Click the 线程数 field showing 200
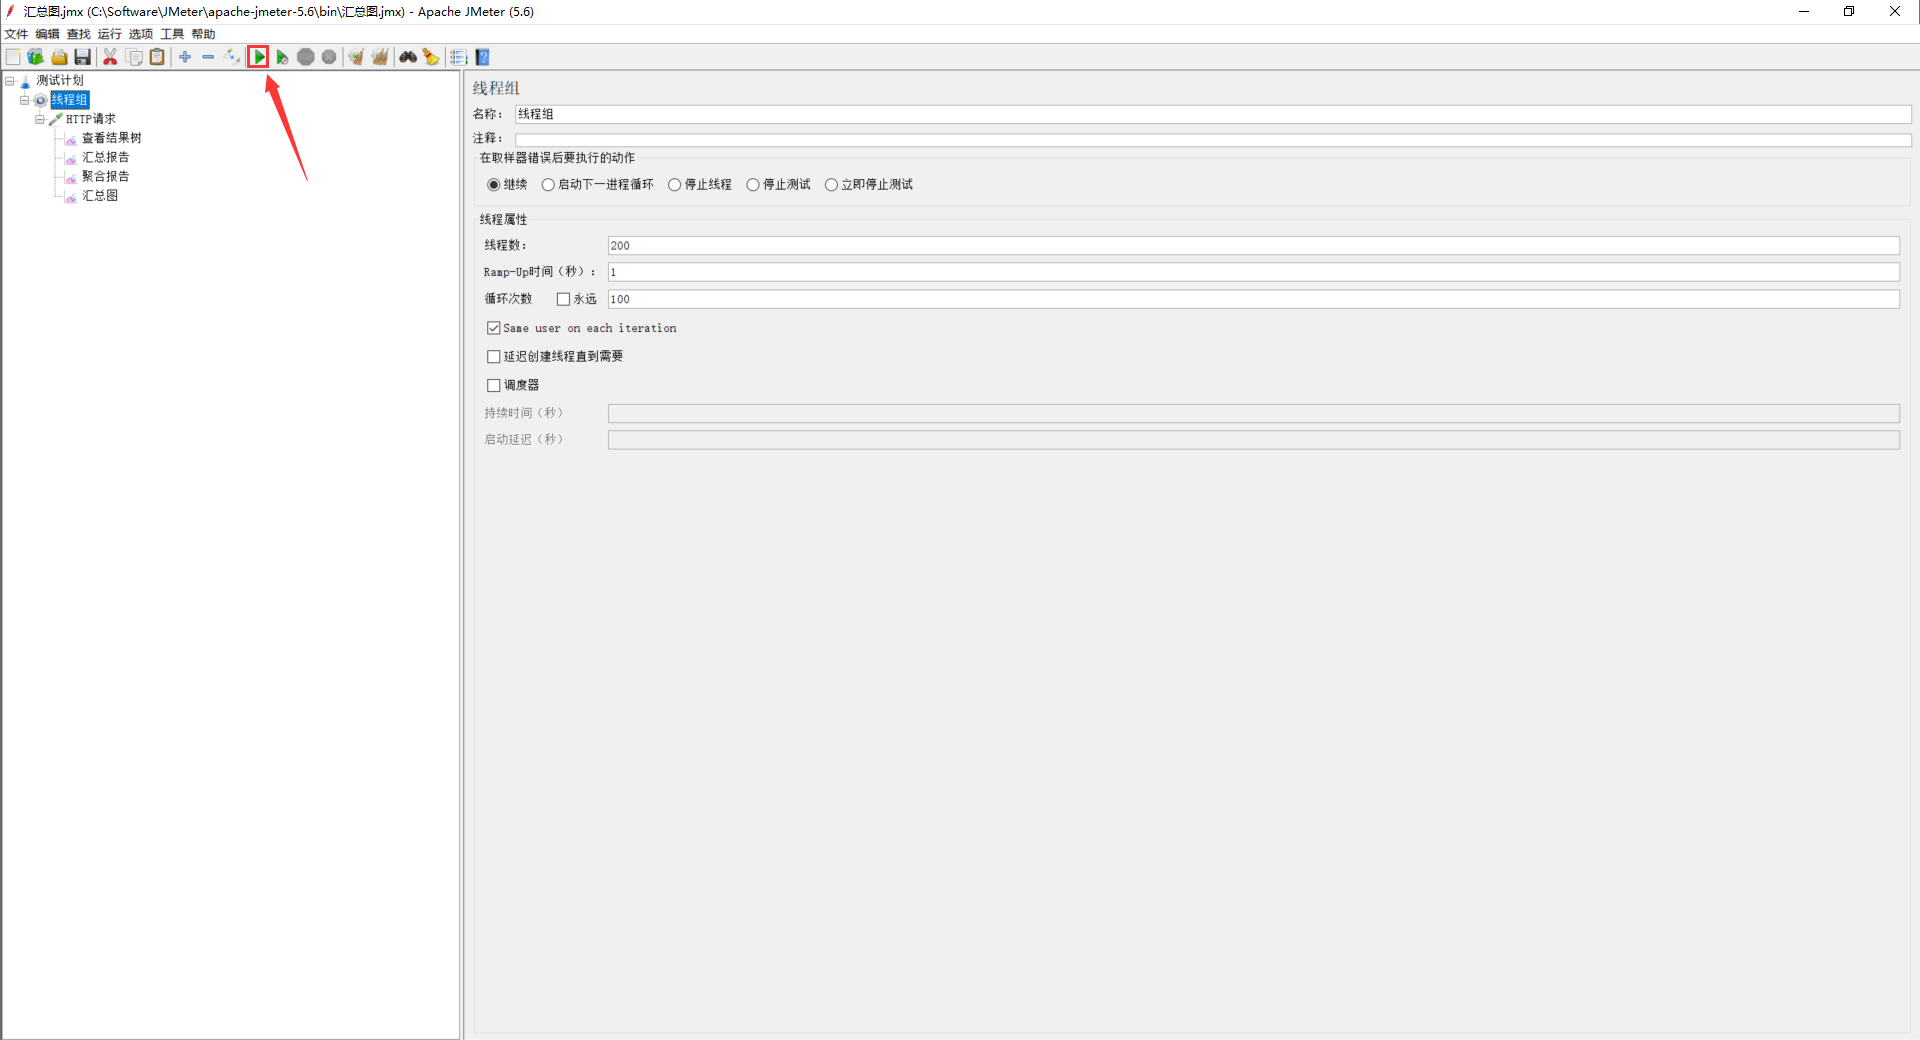 tap(1253, 246)
